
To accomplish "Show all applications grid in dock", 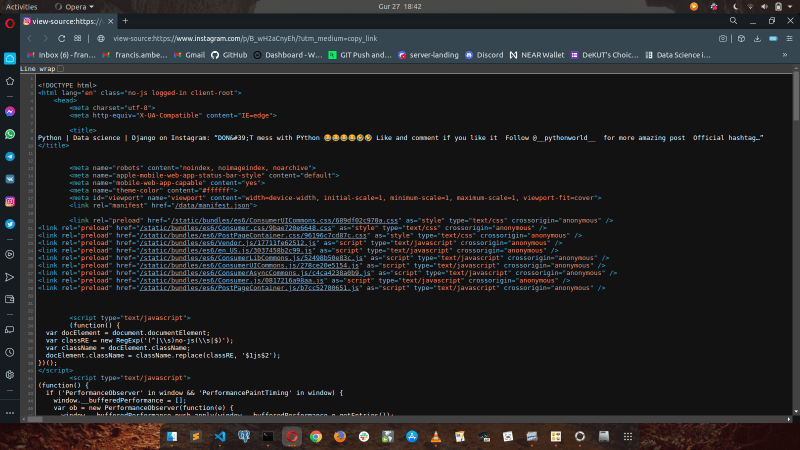I will (x=628, y=436).
